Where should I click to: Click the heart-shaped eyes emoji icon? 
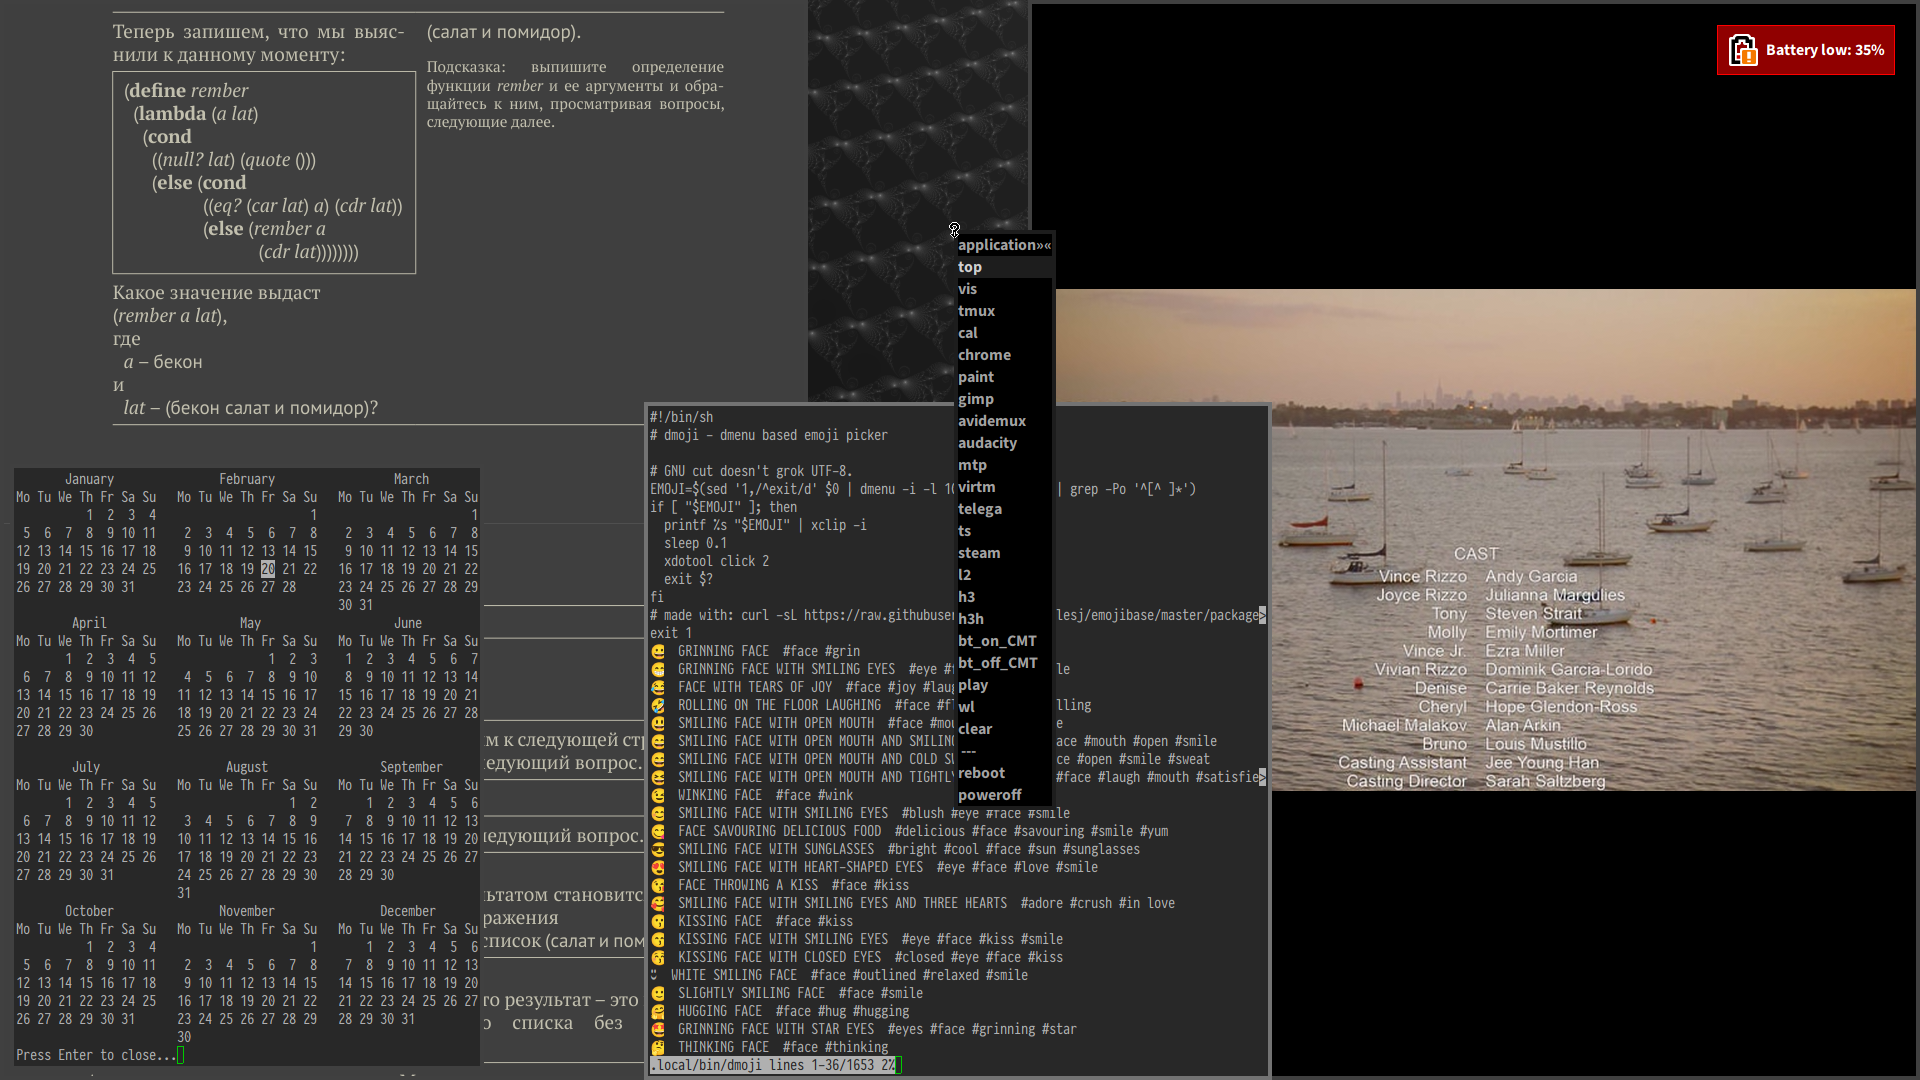658,867
